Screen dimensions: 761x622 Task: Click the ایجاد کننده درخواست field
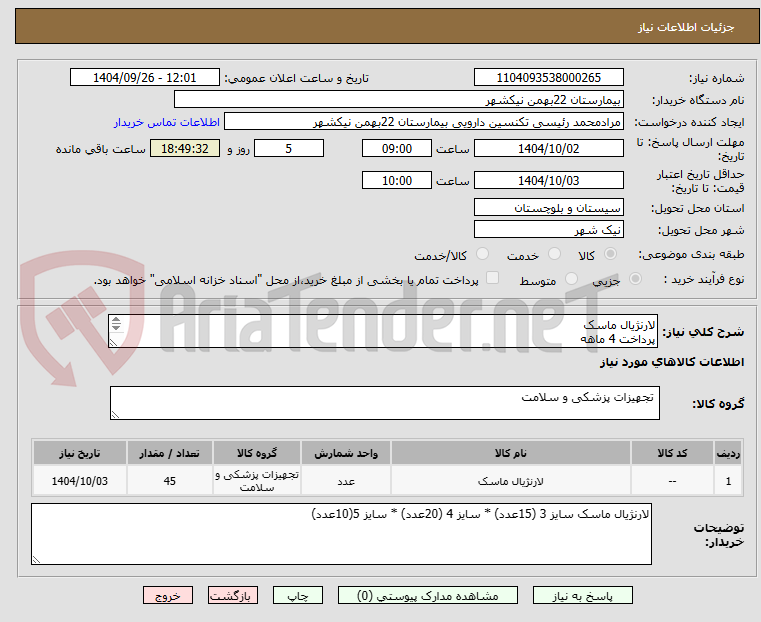(424, 122)
